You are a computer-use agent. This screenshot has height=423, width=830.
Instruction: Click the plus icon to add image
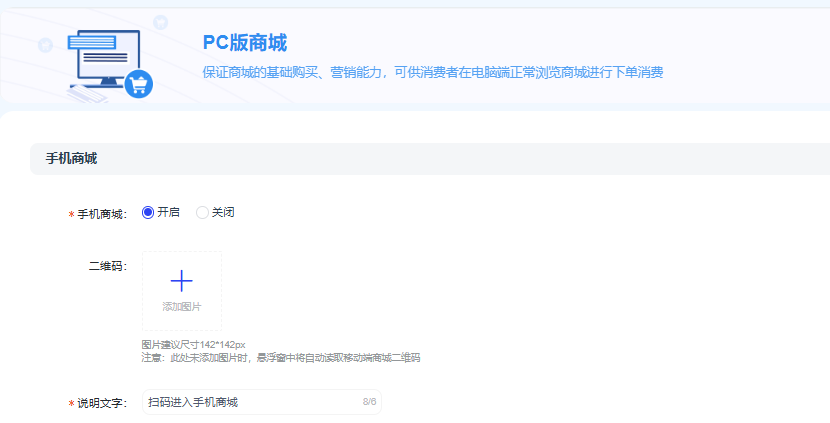click(181, 281)
